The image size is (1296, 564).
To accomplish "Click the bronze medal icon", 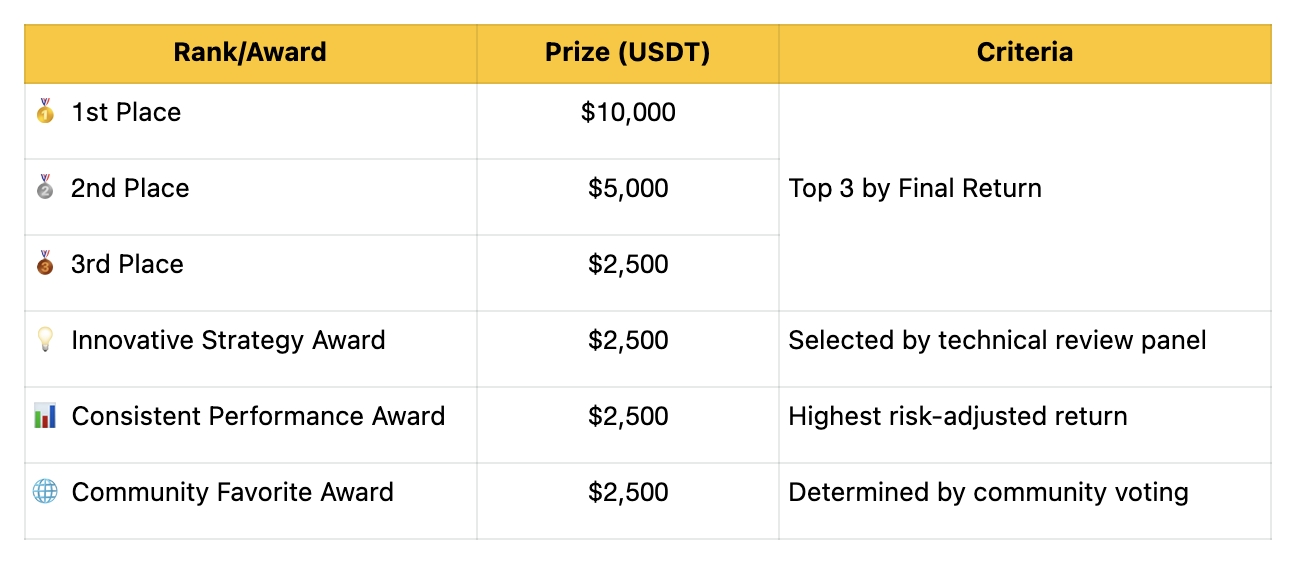I will tap(45, 264).
